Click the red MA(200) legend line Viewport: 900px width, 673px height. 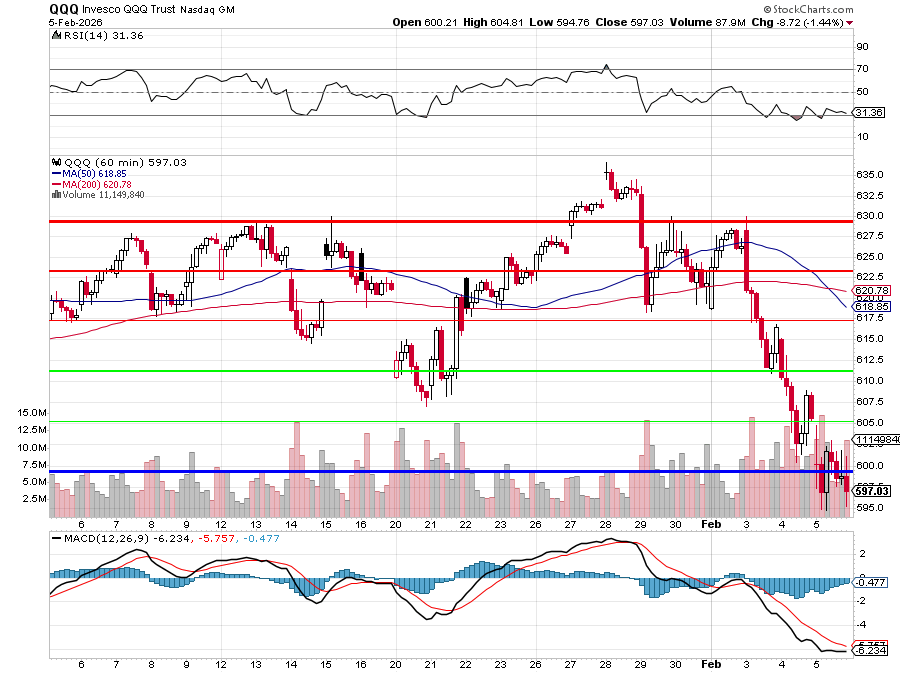coord(55,184)
